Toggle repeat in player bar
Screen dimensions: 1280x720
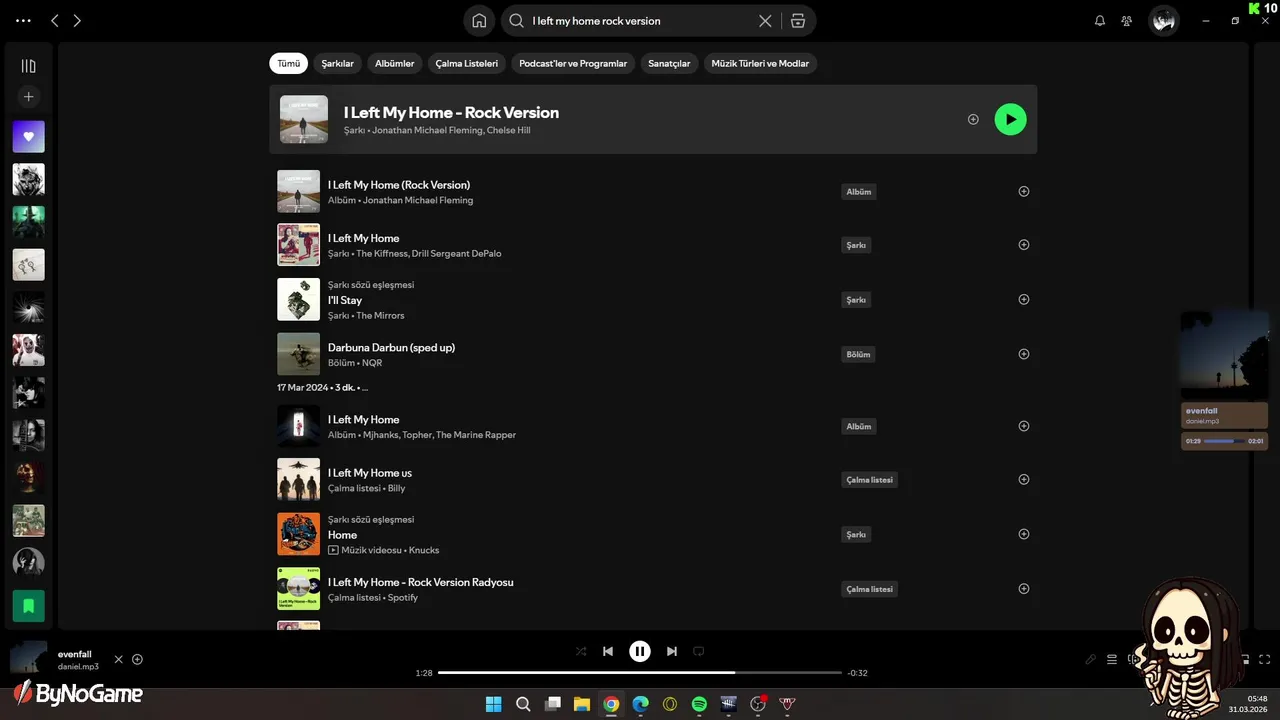699,651
